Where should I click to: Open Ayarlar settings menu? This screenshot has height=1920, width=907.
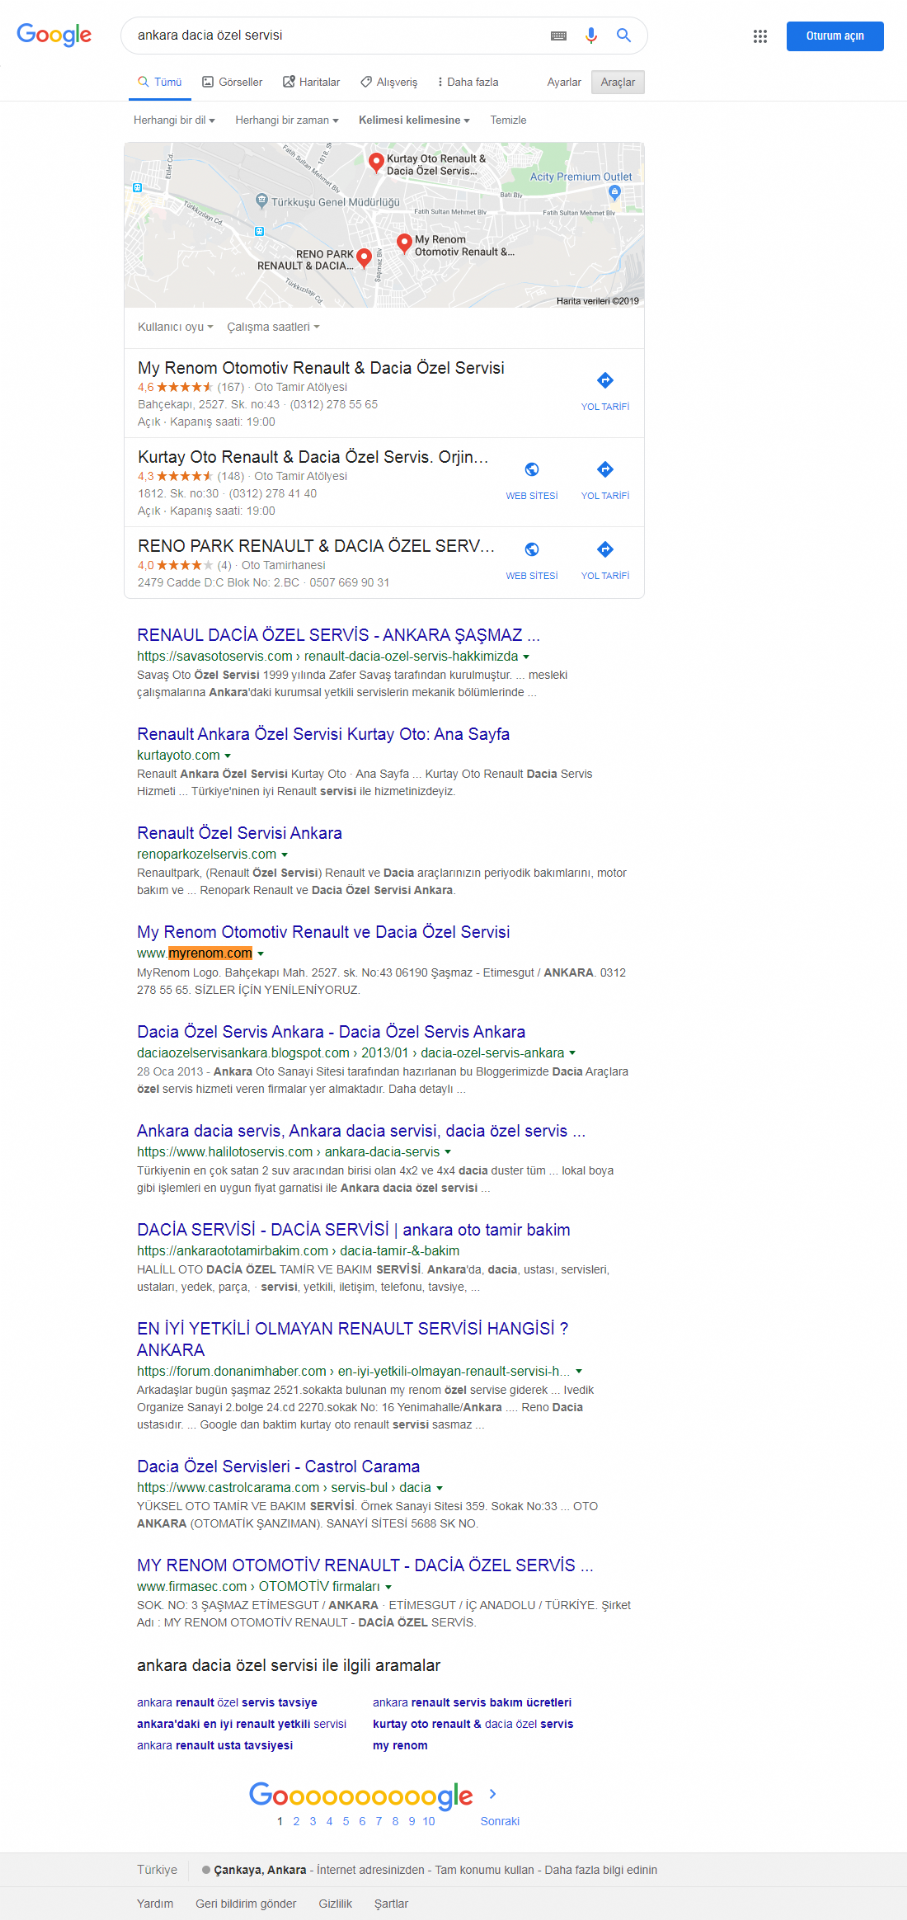pyautogui.click(x=564, y=82)
